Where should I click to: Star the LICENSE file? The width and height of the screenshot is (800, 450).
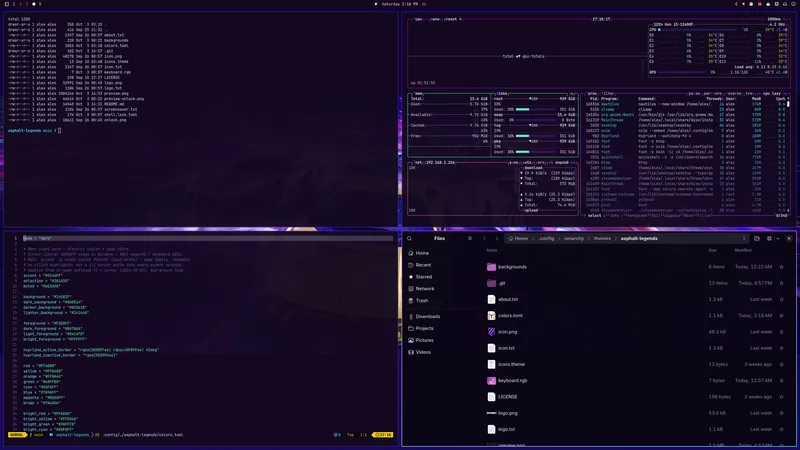coord(781,396)
